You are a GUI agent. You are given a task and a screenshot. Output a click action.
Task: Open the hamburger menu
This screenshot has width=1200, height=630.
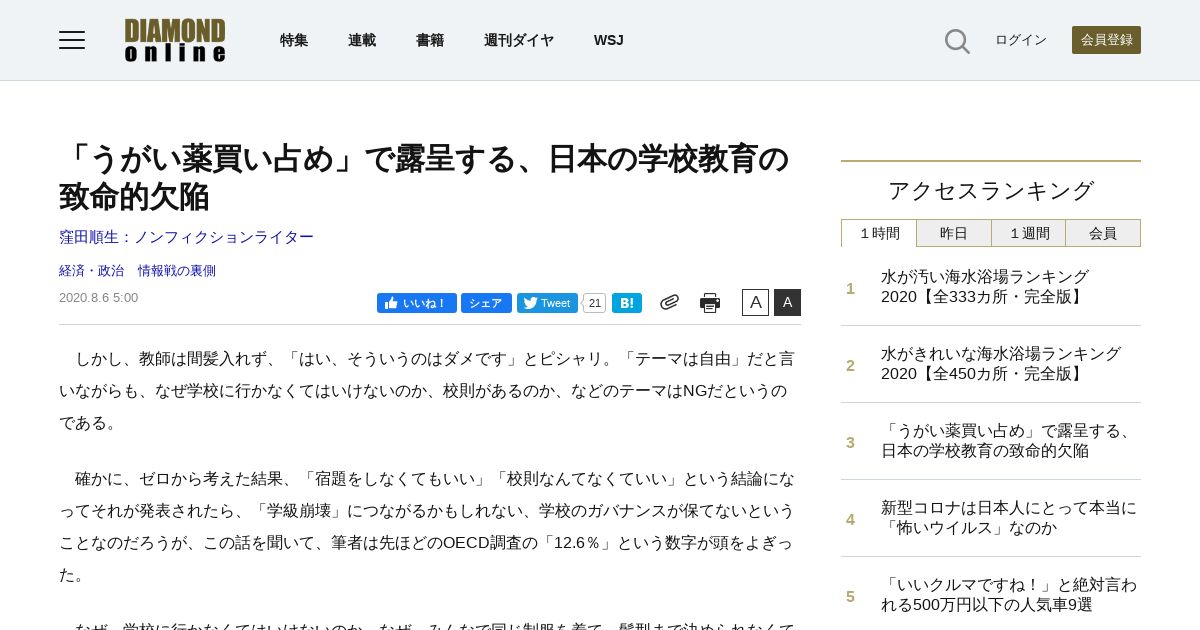pyautogui.click(x=72, y=40)
